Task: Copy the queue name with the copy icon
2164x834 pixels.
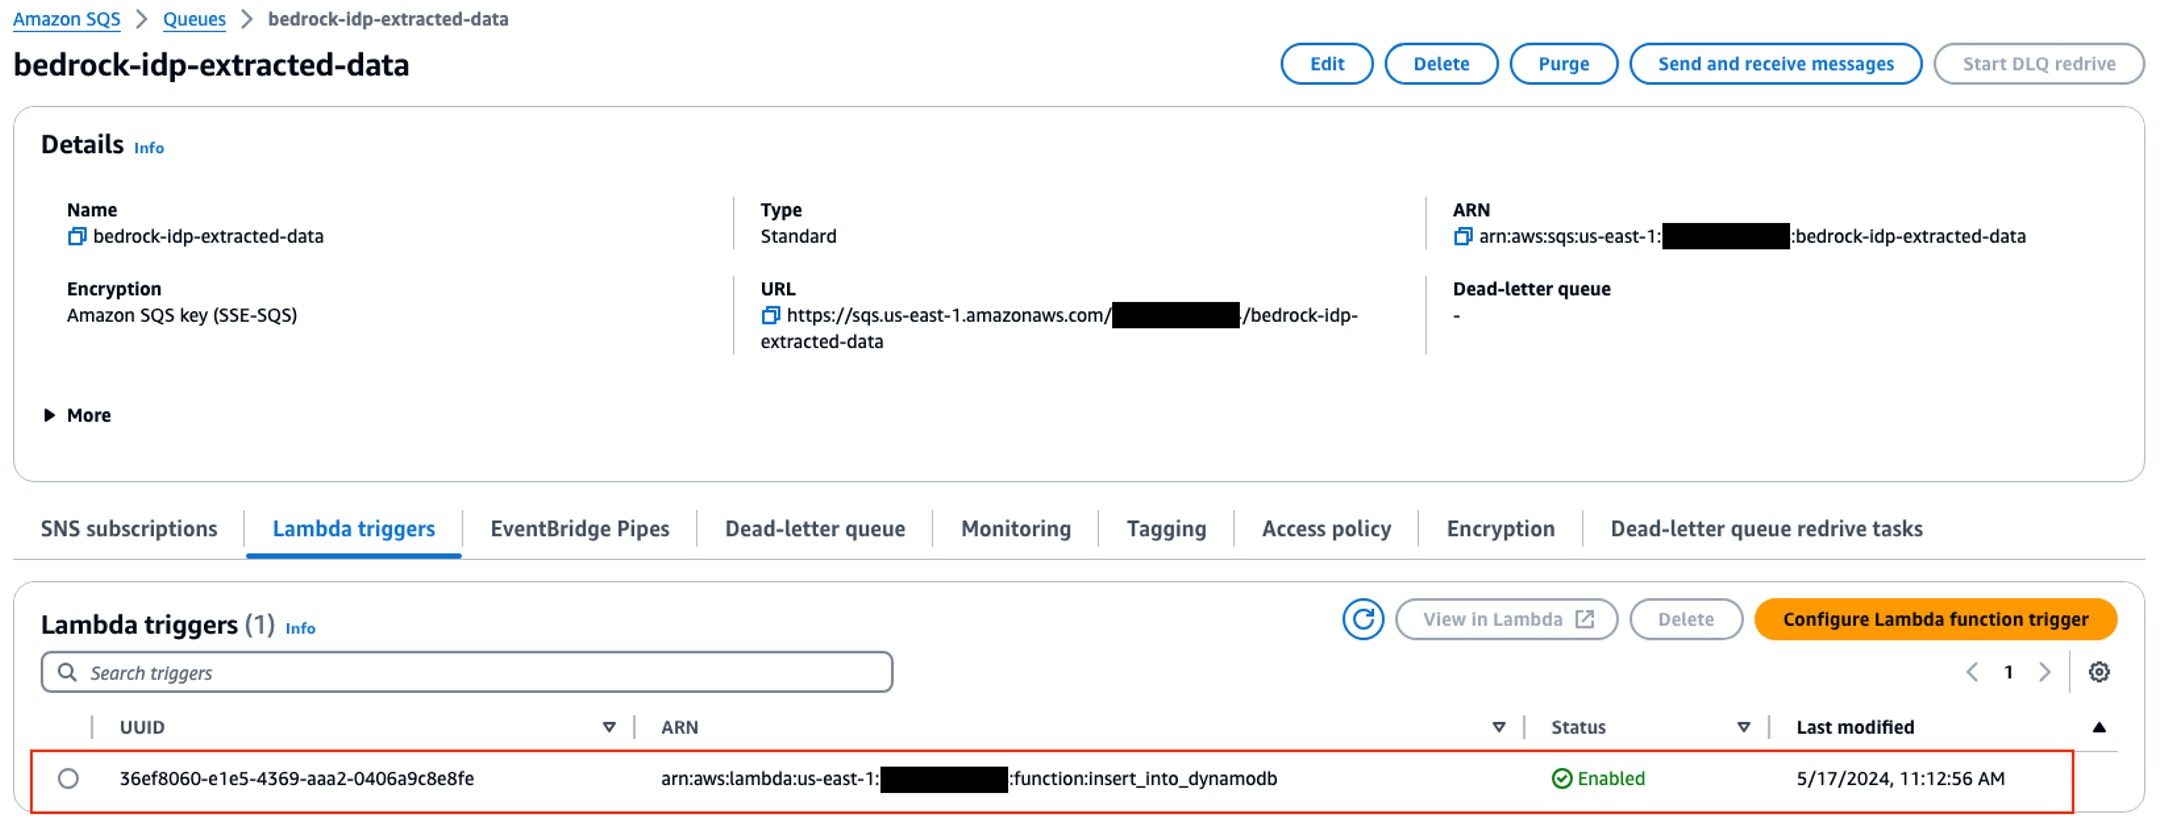Action: pos(77,237)
